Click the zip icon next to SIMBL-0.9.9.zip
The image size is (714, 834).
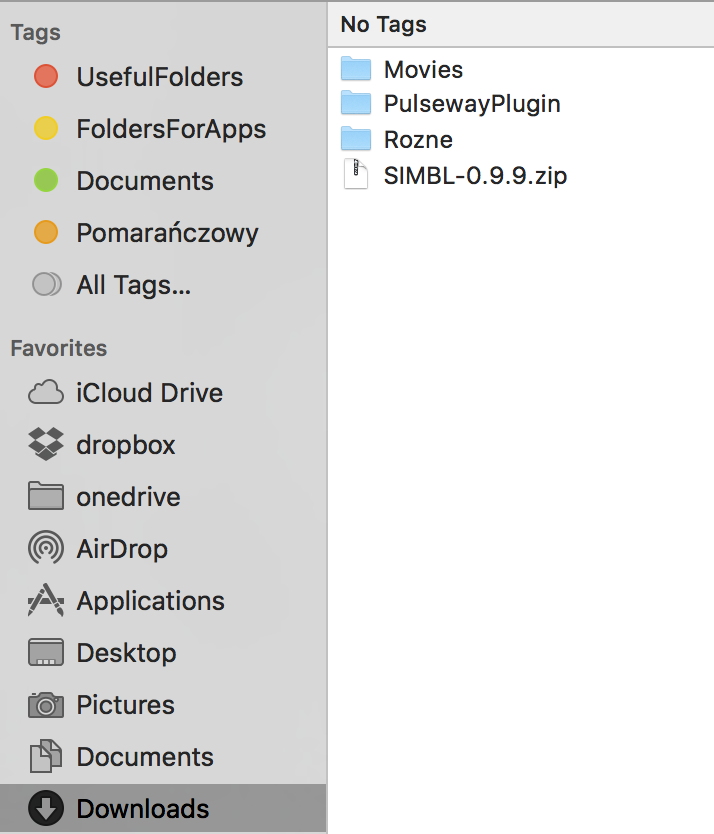pos(356,174)
